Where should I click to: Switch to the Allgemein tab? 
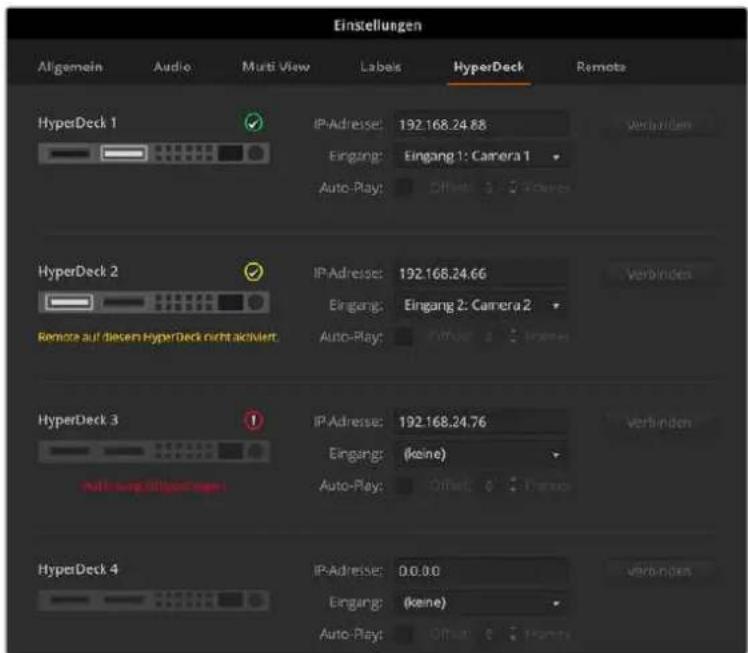pos(70,67)
